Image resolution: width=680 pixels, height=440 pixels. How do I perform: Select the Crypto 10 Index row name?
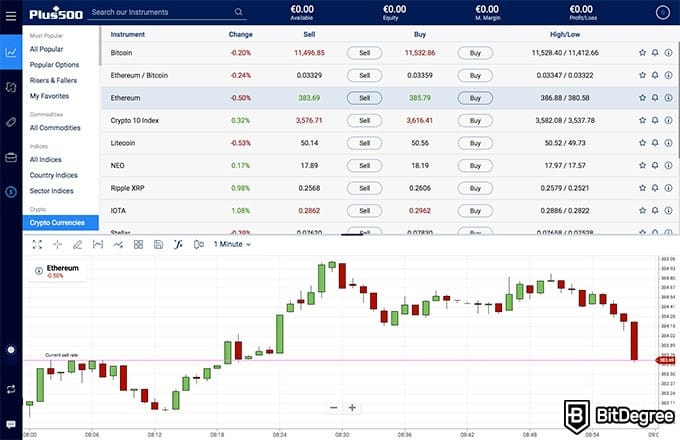pyautogui.click(x=134, y=121)
